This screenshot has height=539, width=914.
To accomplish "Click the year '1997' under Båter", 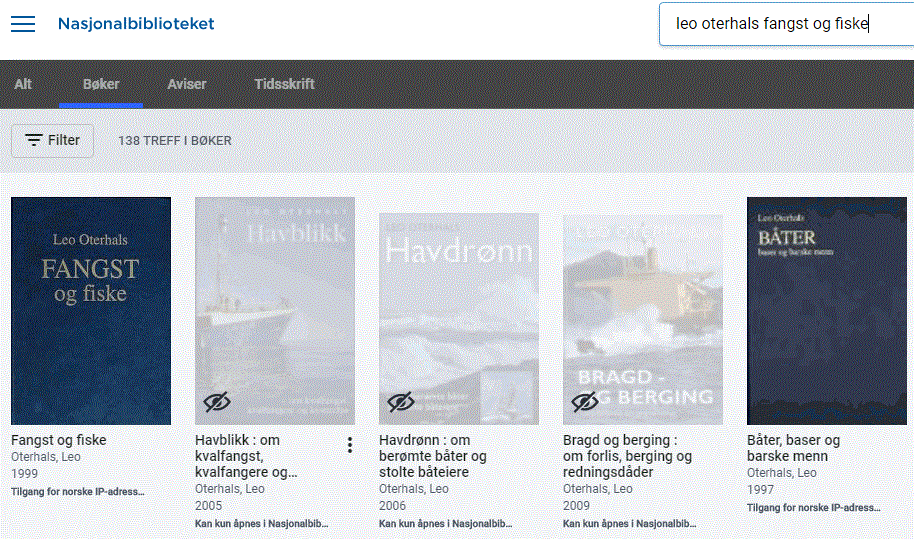I will (761, 490).
